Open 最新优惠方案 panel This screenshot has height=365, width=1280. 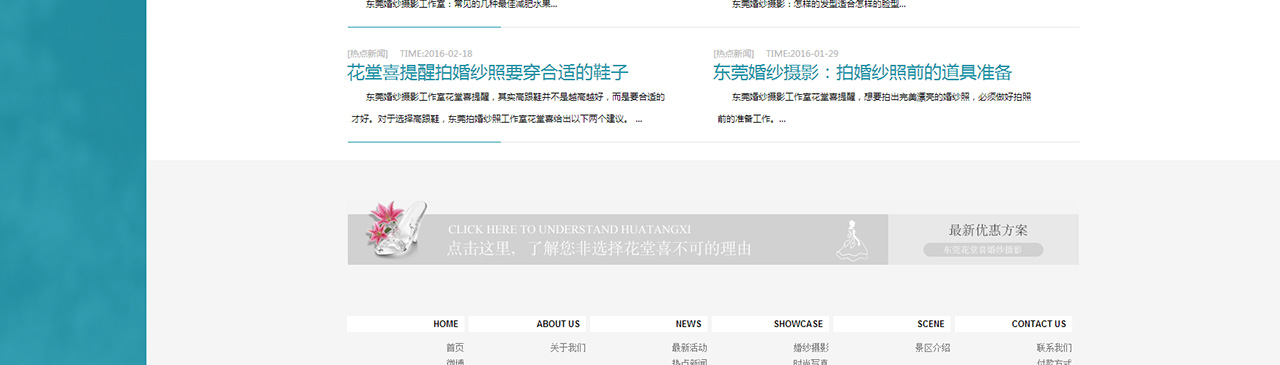[x=983, y=239]
